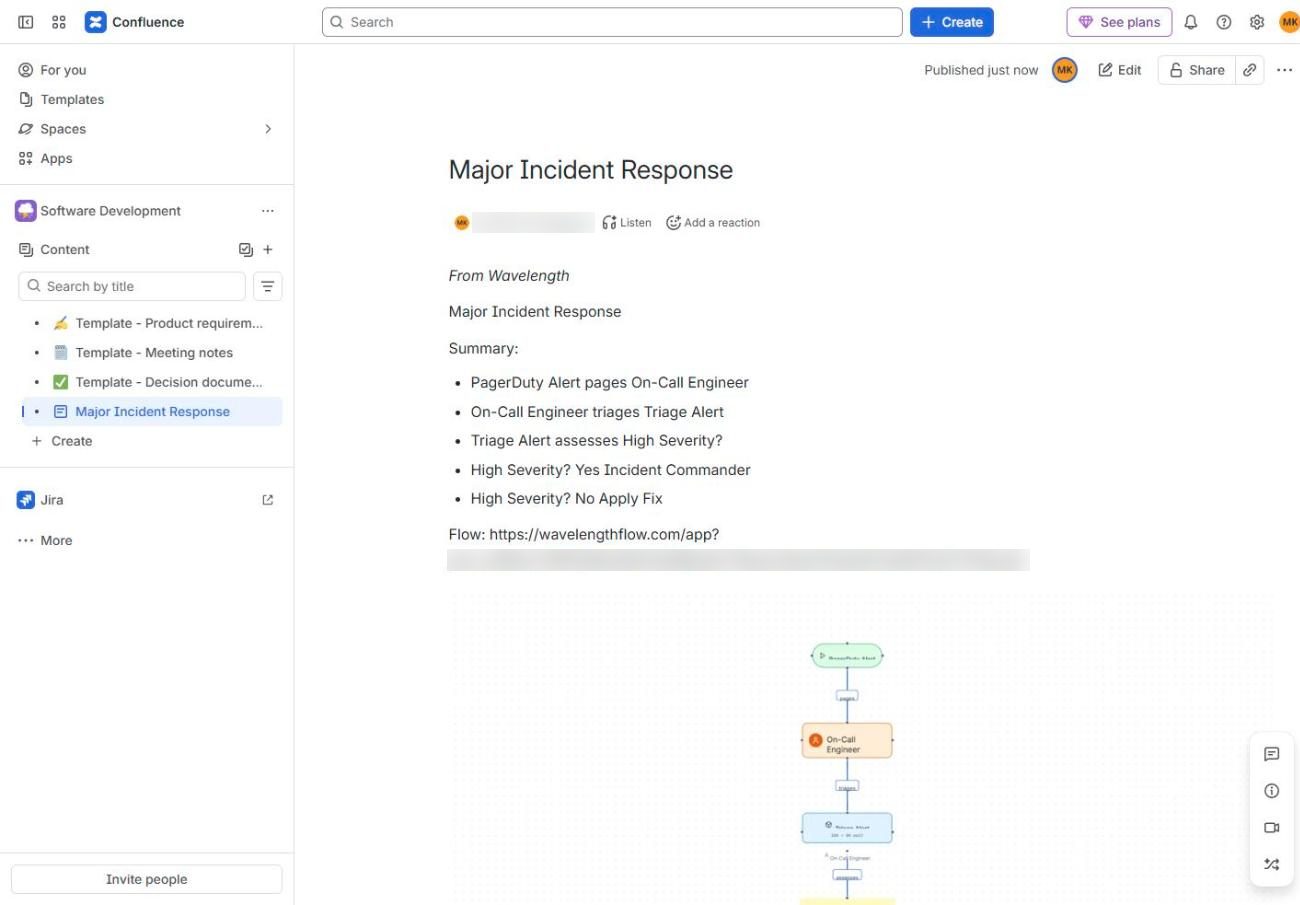
Task: Open the help question mark icon
Action: pos(1223,22)
